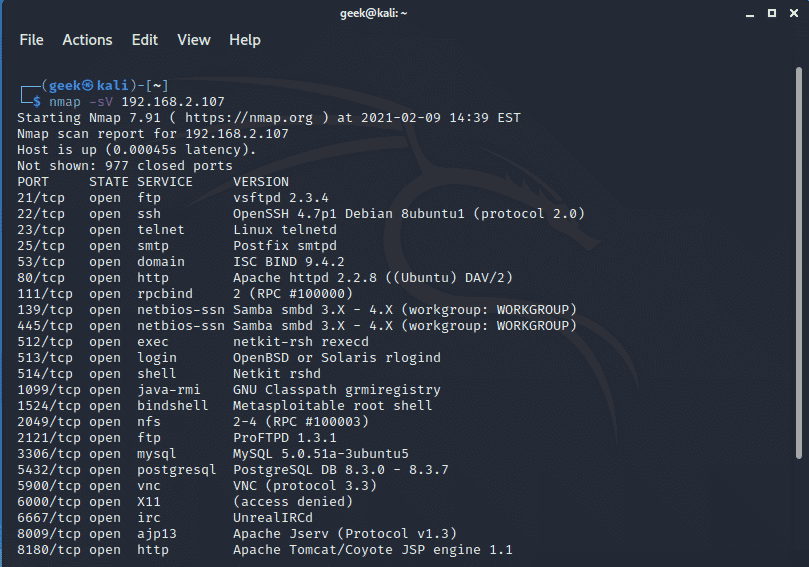Image resolution: width=809 pixels, height=567 pixels.
Task: Open the Actions menu
Action: click(87, 40)
